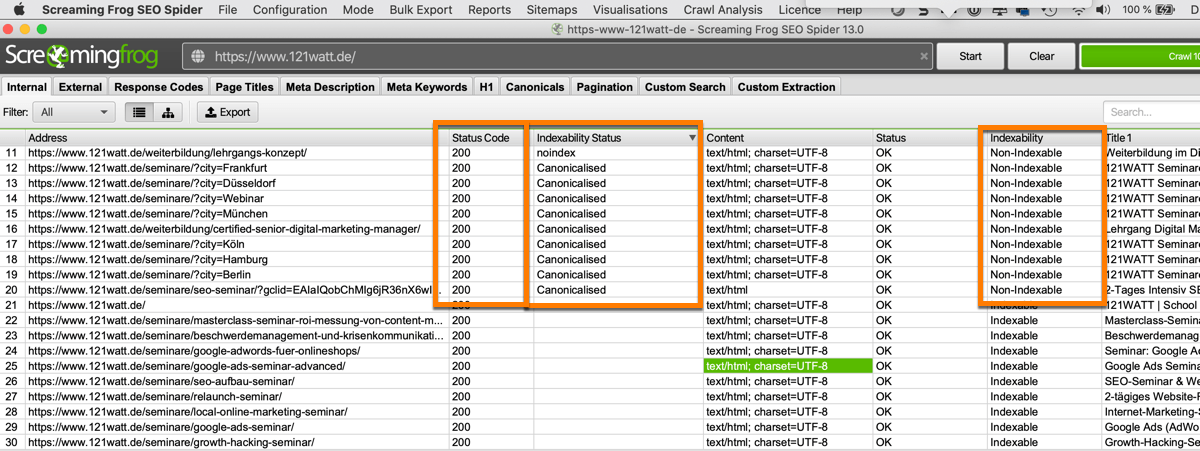This screenshot has width=1200, height=451.
Task: Open the Bulk Export menu
Action: pyautogui.click(x=421, y=10)
